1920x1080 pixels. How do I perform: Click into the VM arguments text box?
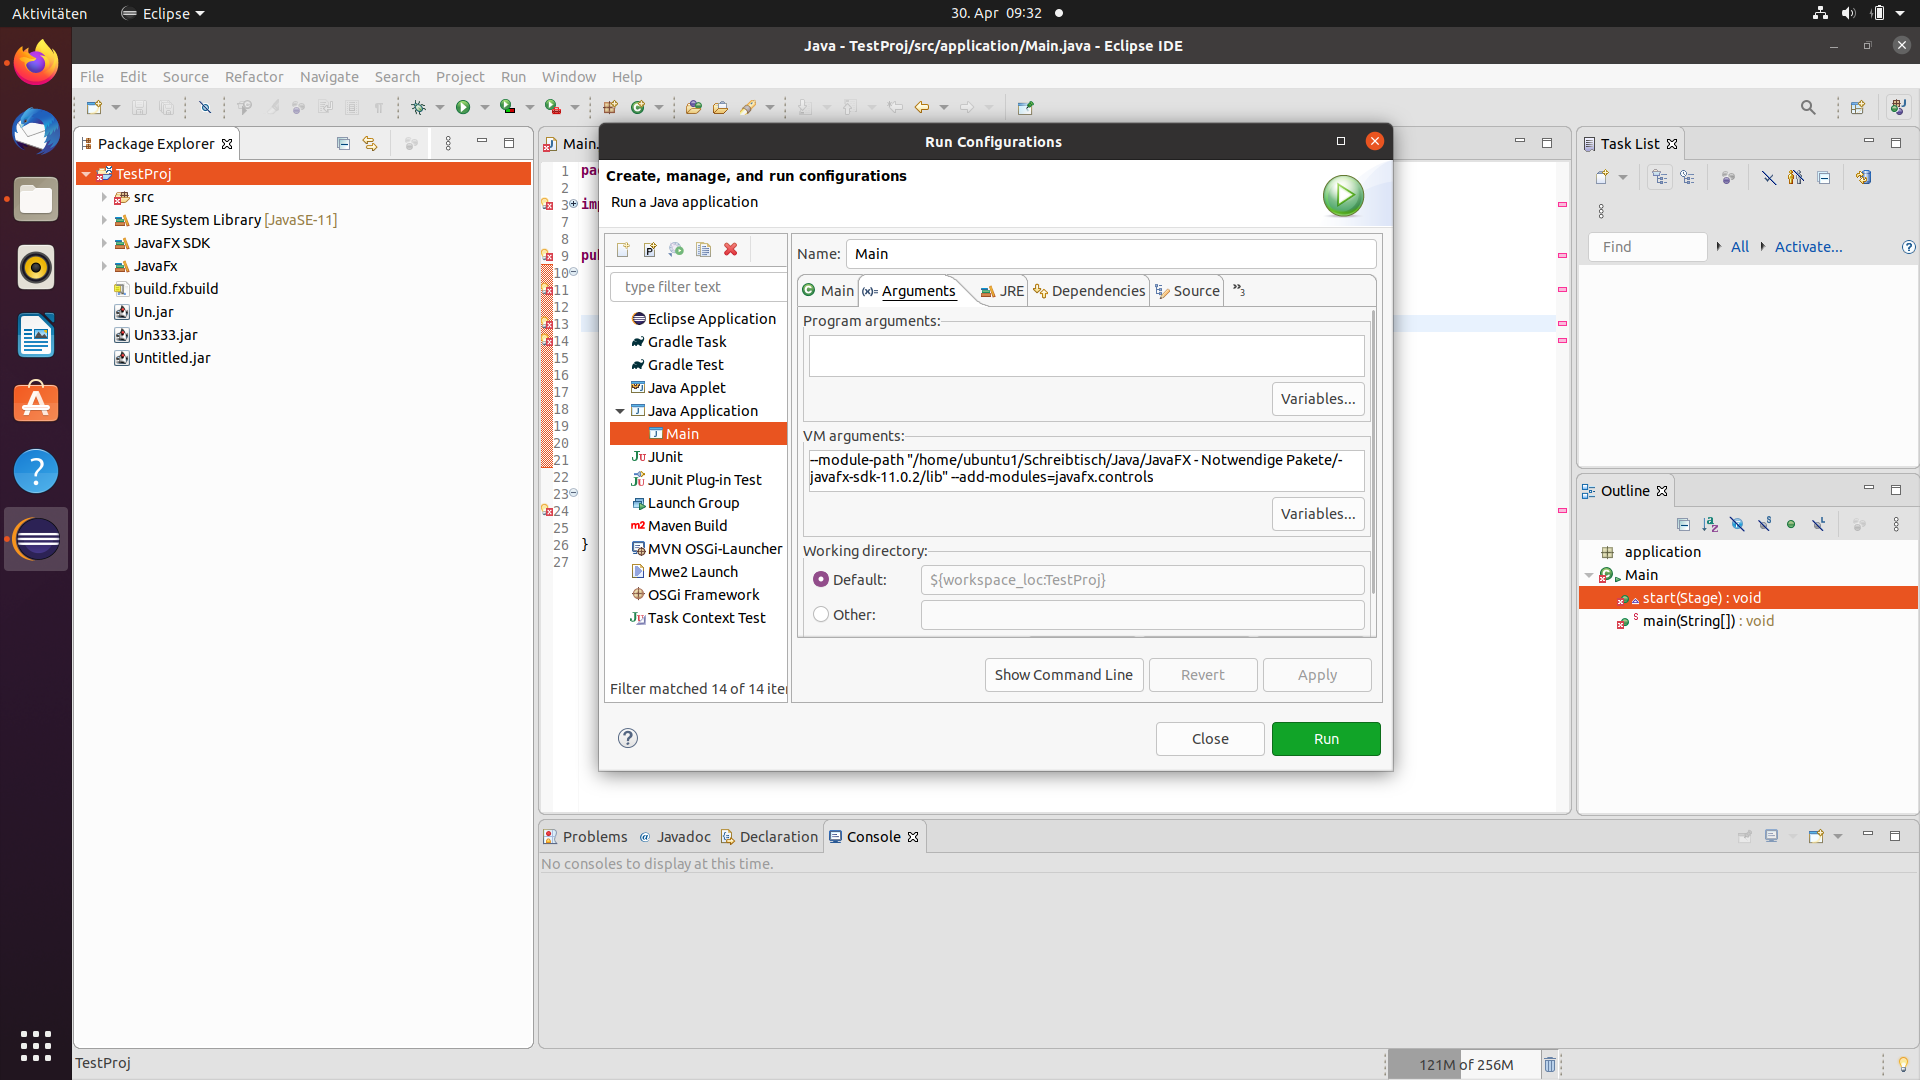click(x=1086, y=469)
